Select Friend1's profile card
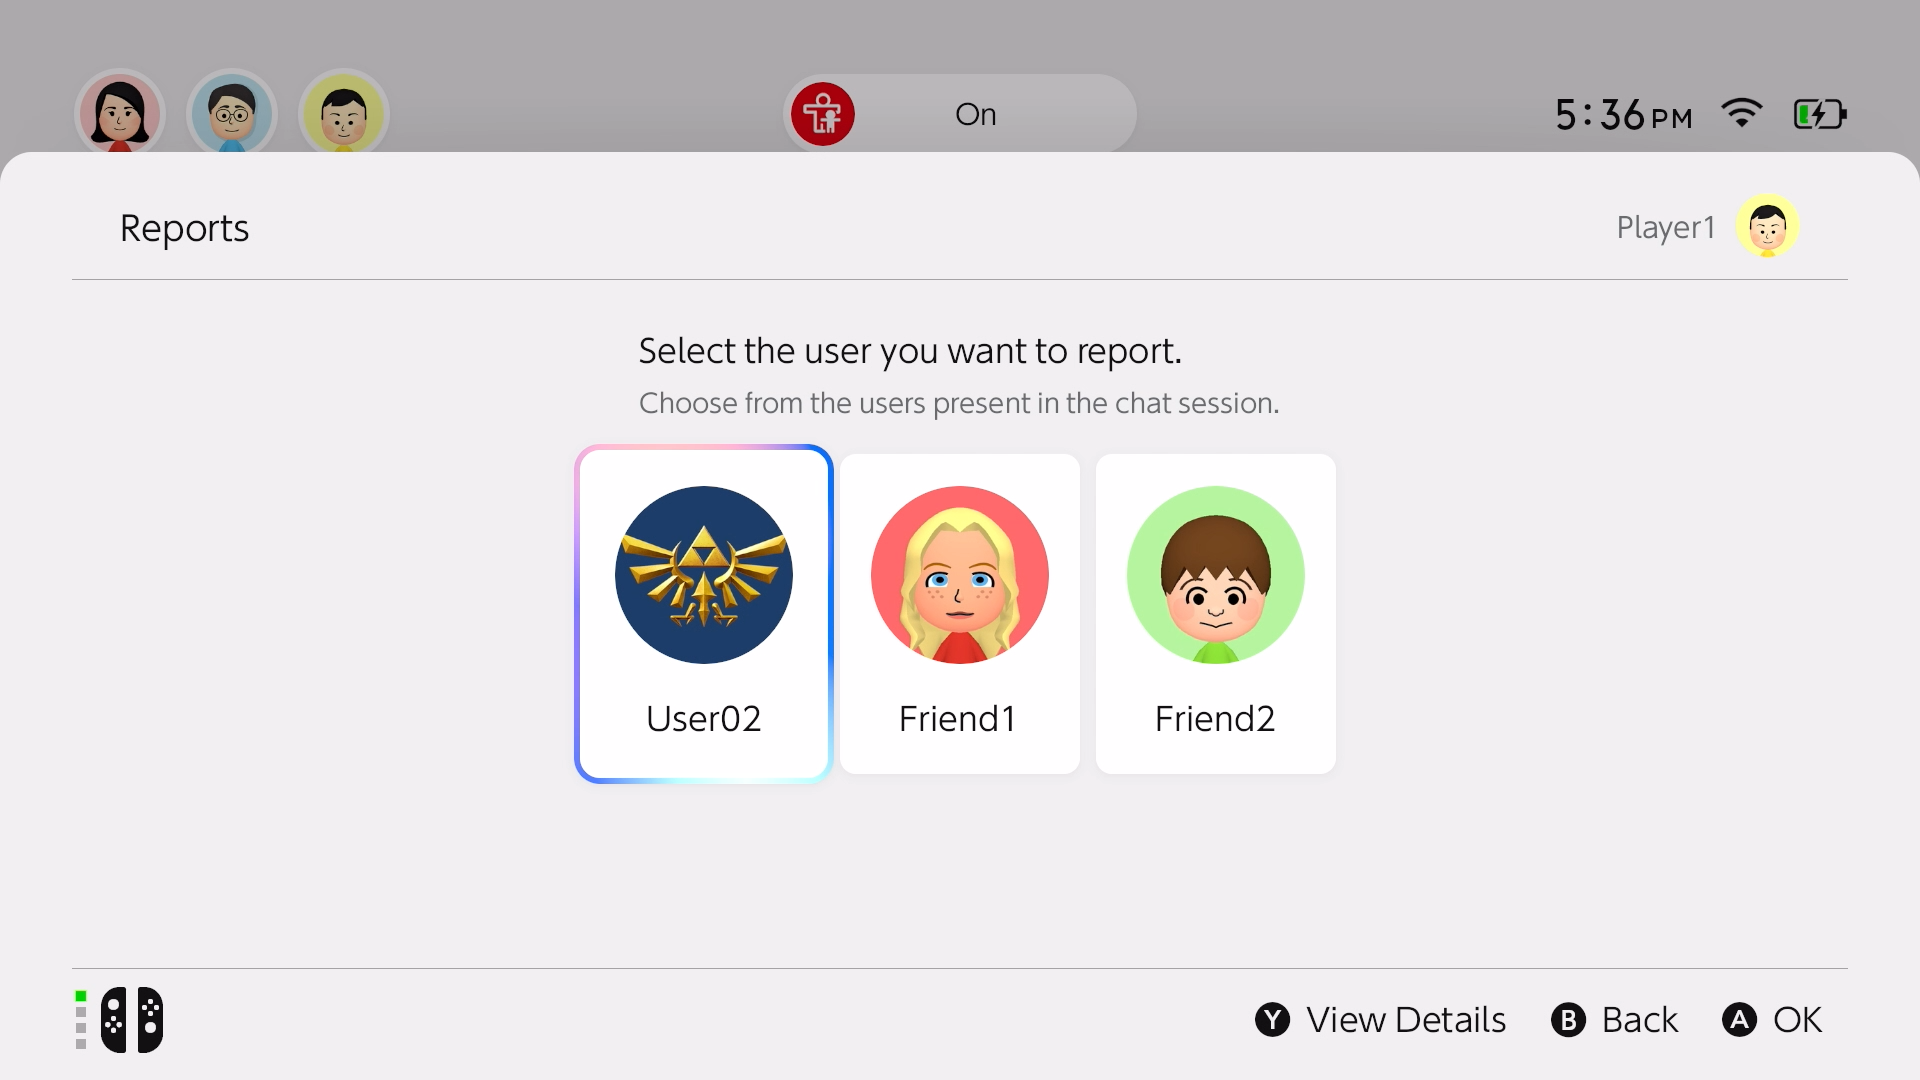 click(x=959, y=613)
